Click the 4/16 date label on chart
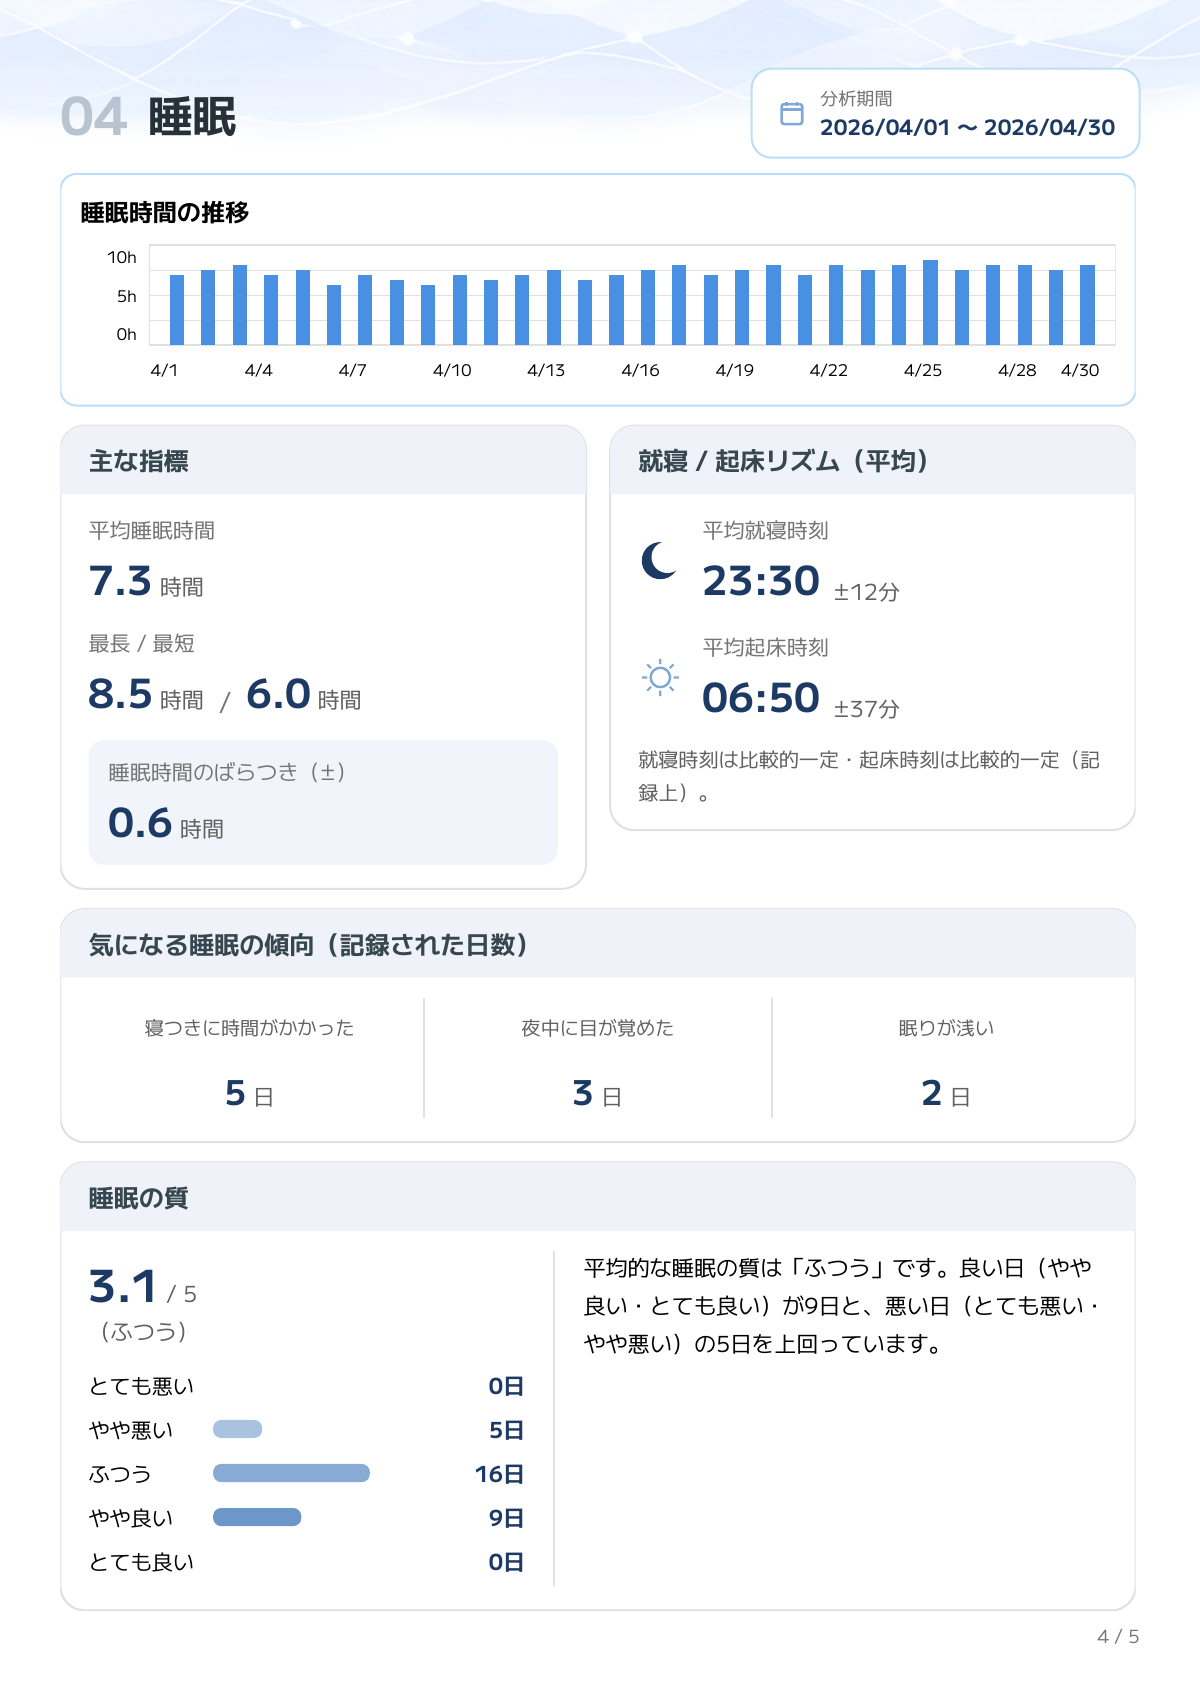 click(x=640, y=370)
